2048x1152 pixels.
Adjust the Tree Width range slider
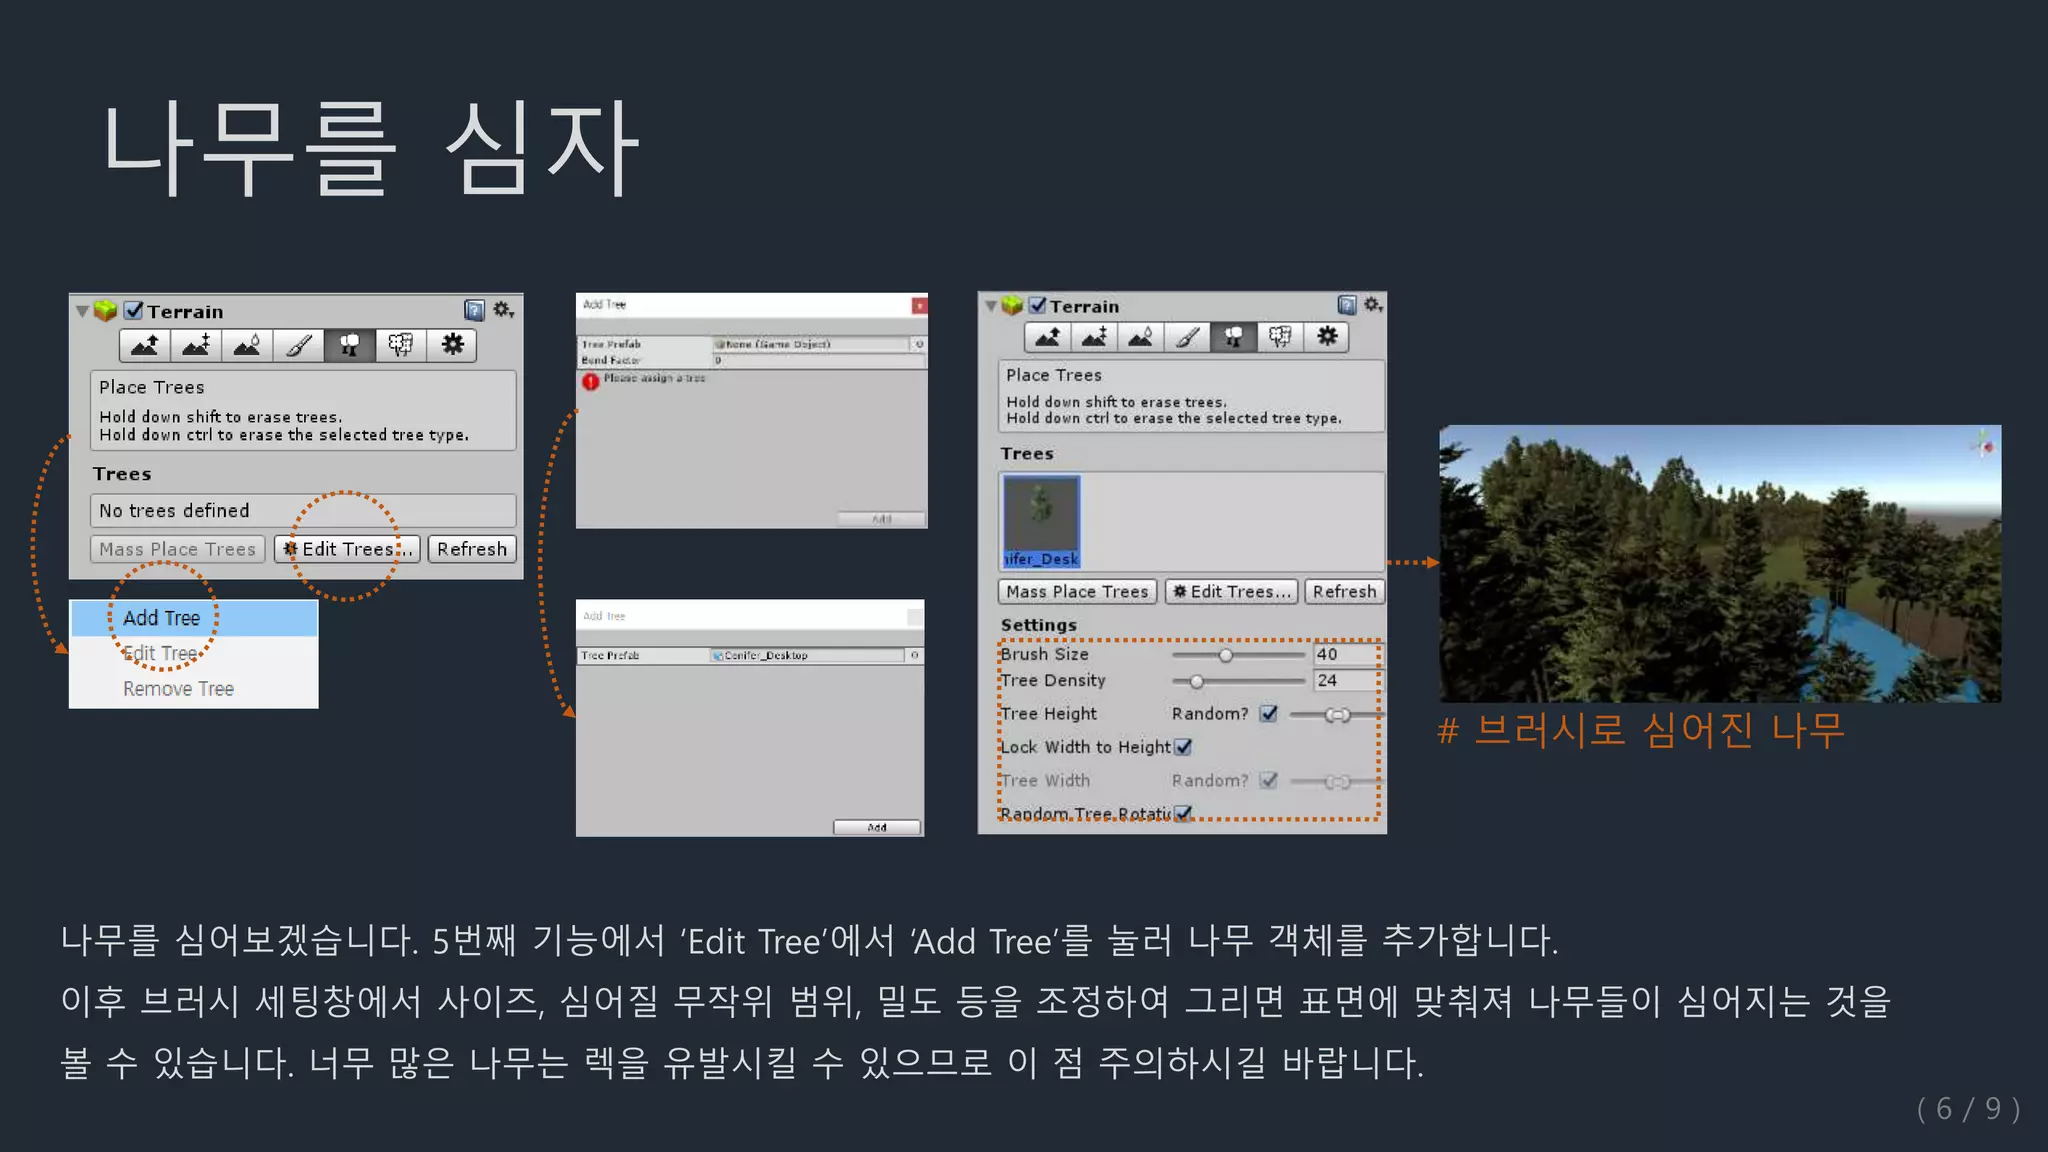(x=1336, y=781)
